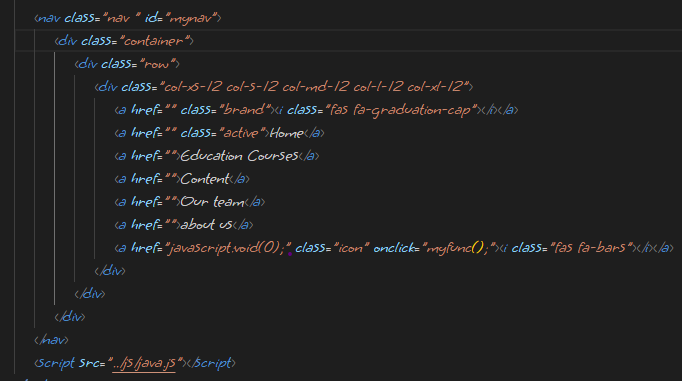Image resolution: width=682 pixels, height=381 pixels.
Task: Click the "brand" class anchor line
Action: click(316, 110)
